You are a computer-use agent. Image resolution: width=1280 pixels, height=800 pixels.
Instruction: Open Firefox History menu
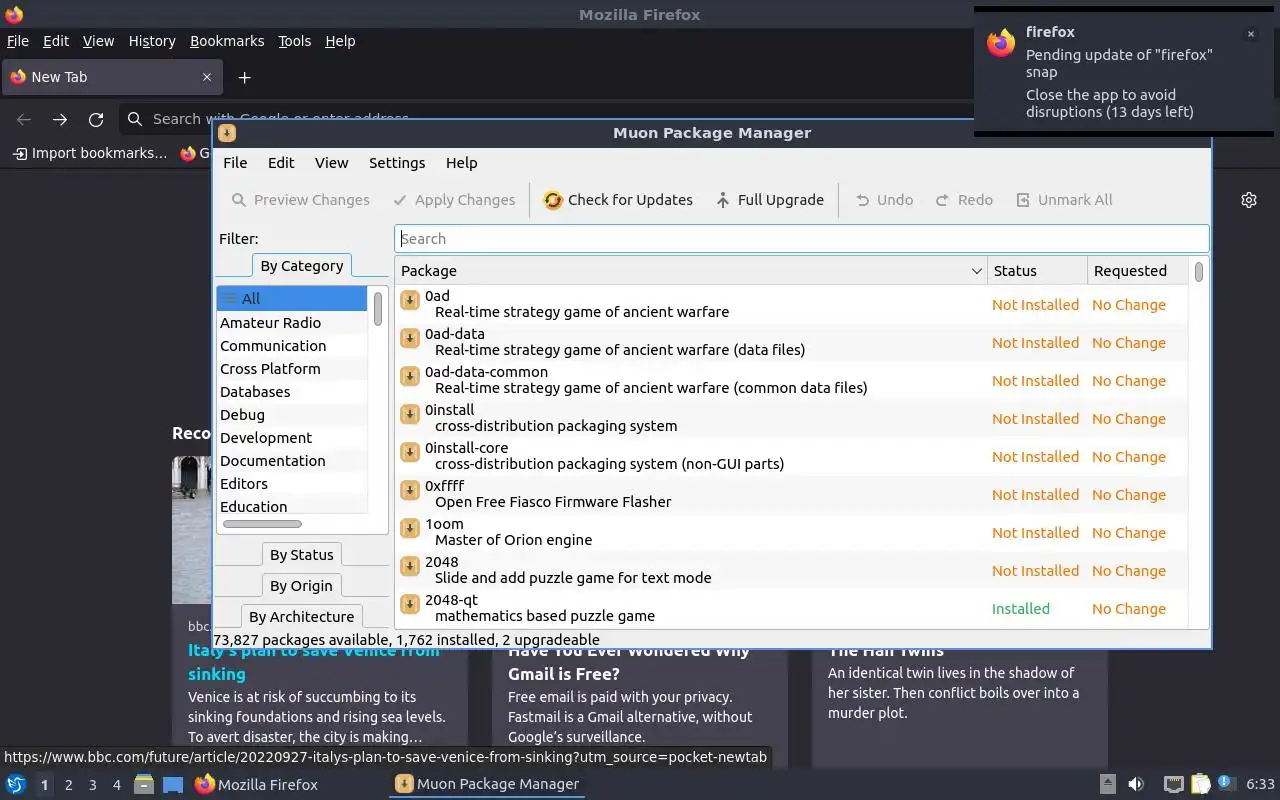tap(152, 41)
